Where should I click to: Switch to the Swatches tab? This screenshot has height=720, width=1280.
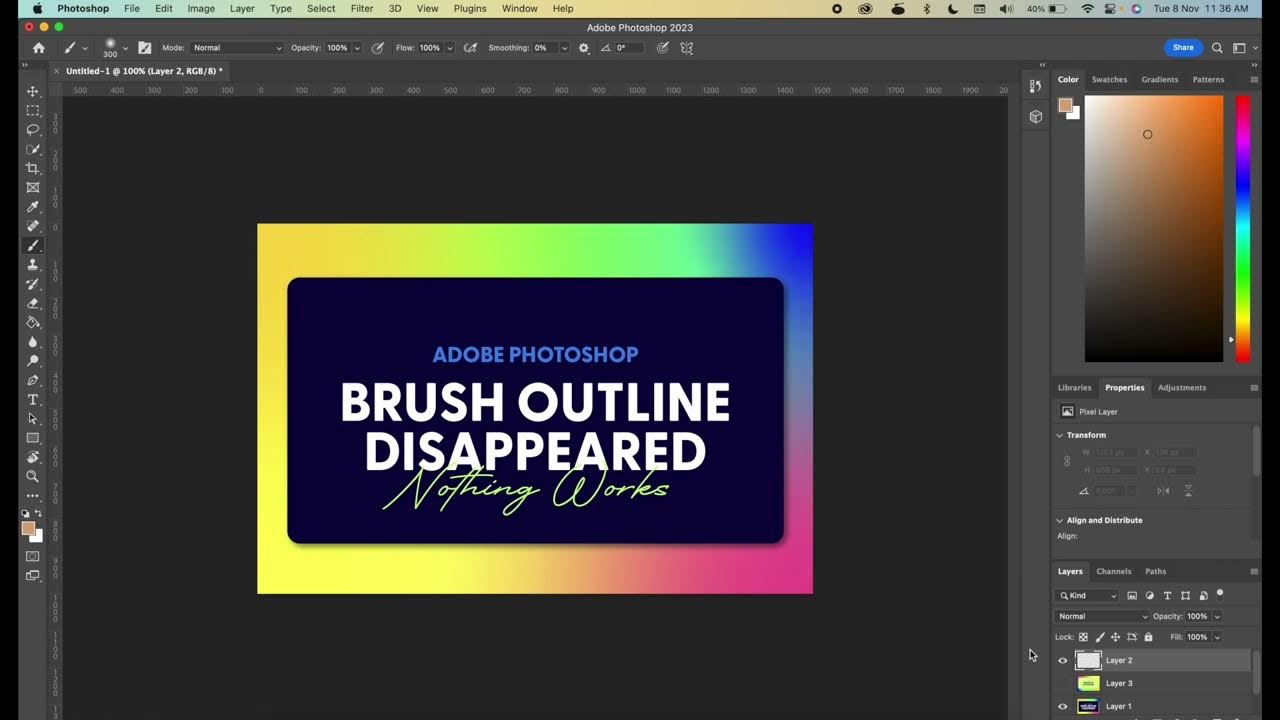click(x=1109, y=79)
